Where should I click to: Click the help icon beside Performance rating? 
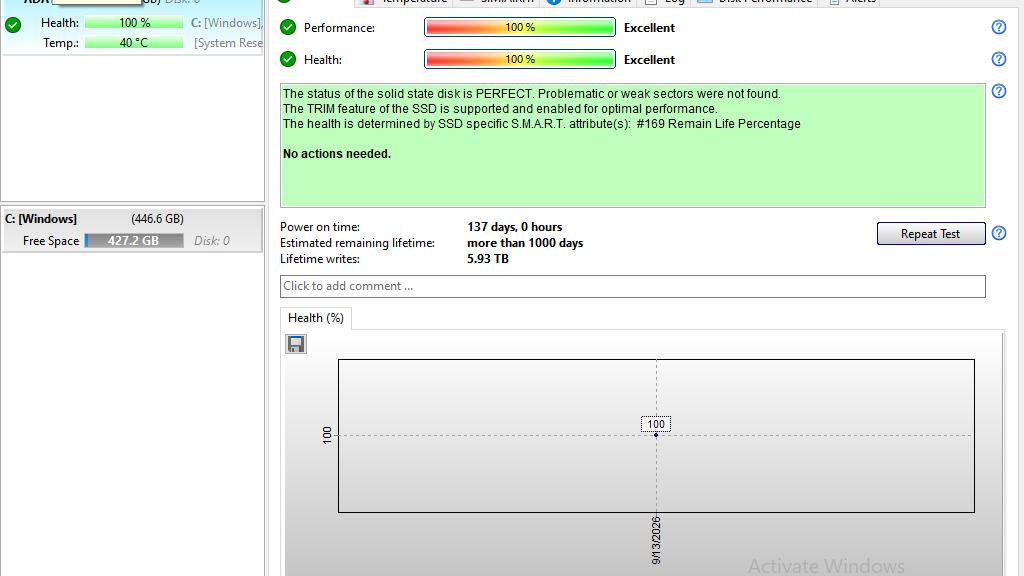coord(999,27)
